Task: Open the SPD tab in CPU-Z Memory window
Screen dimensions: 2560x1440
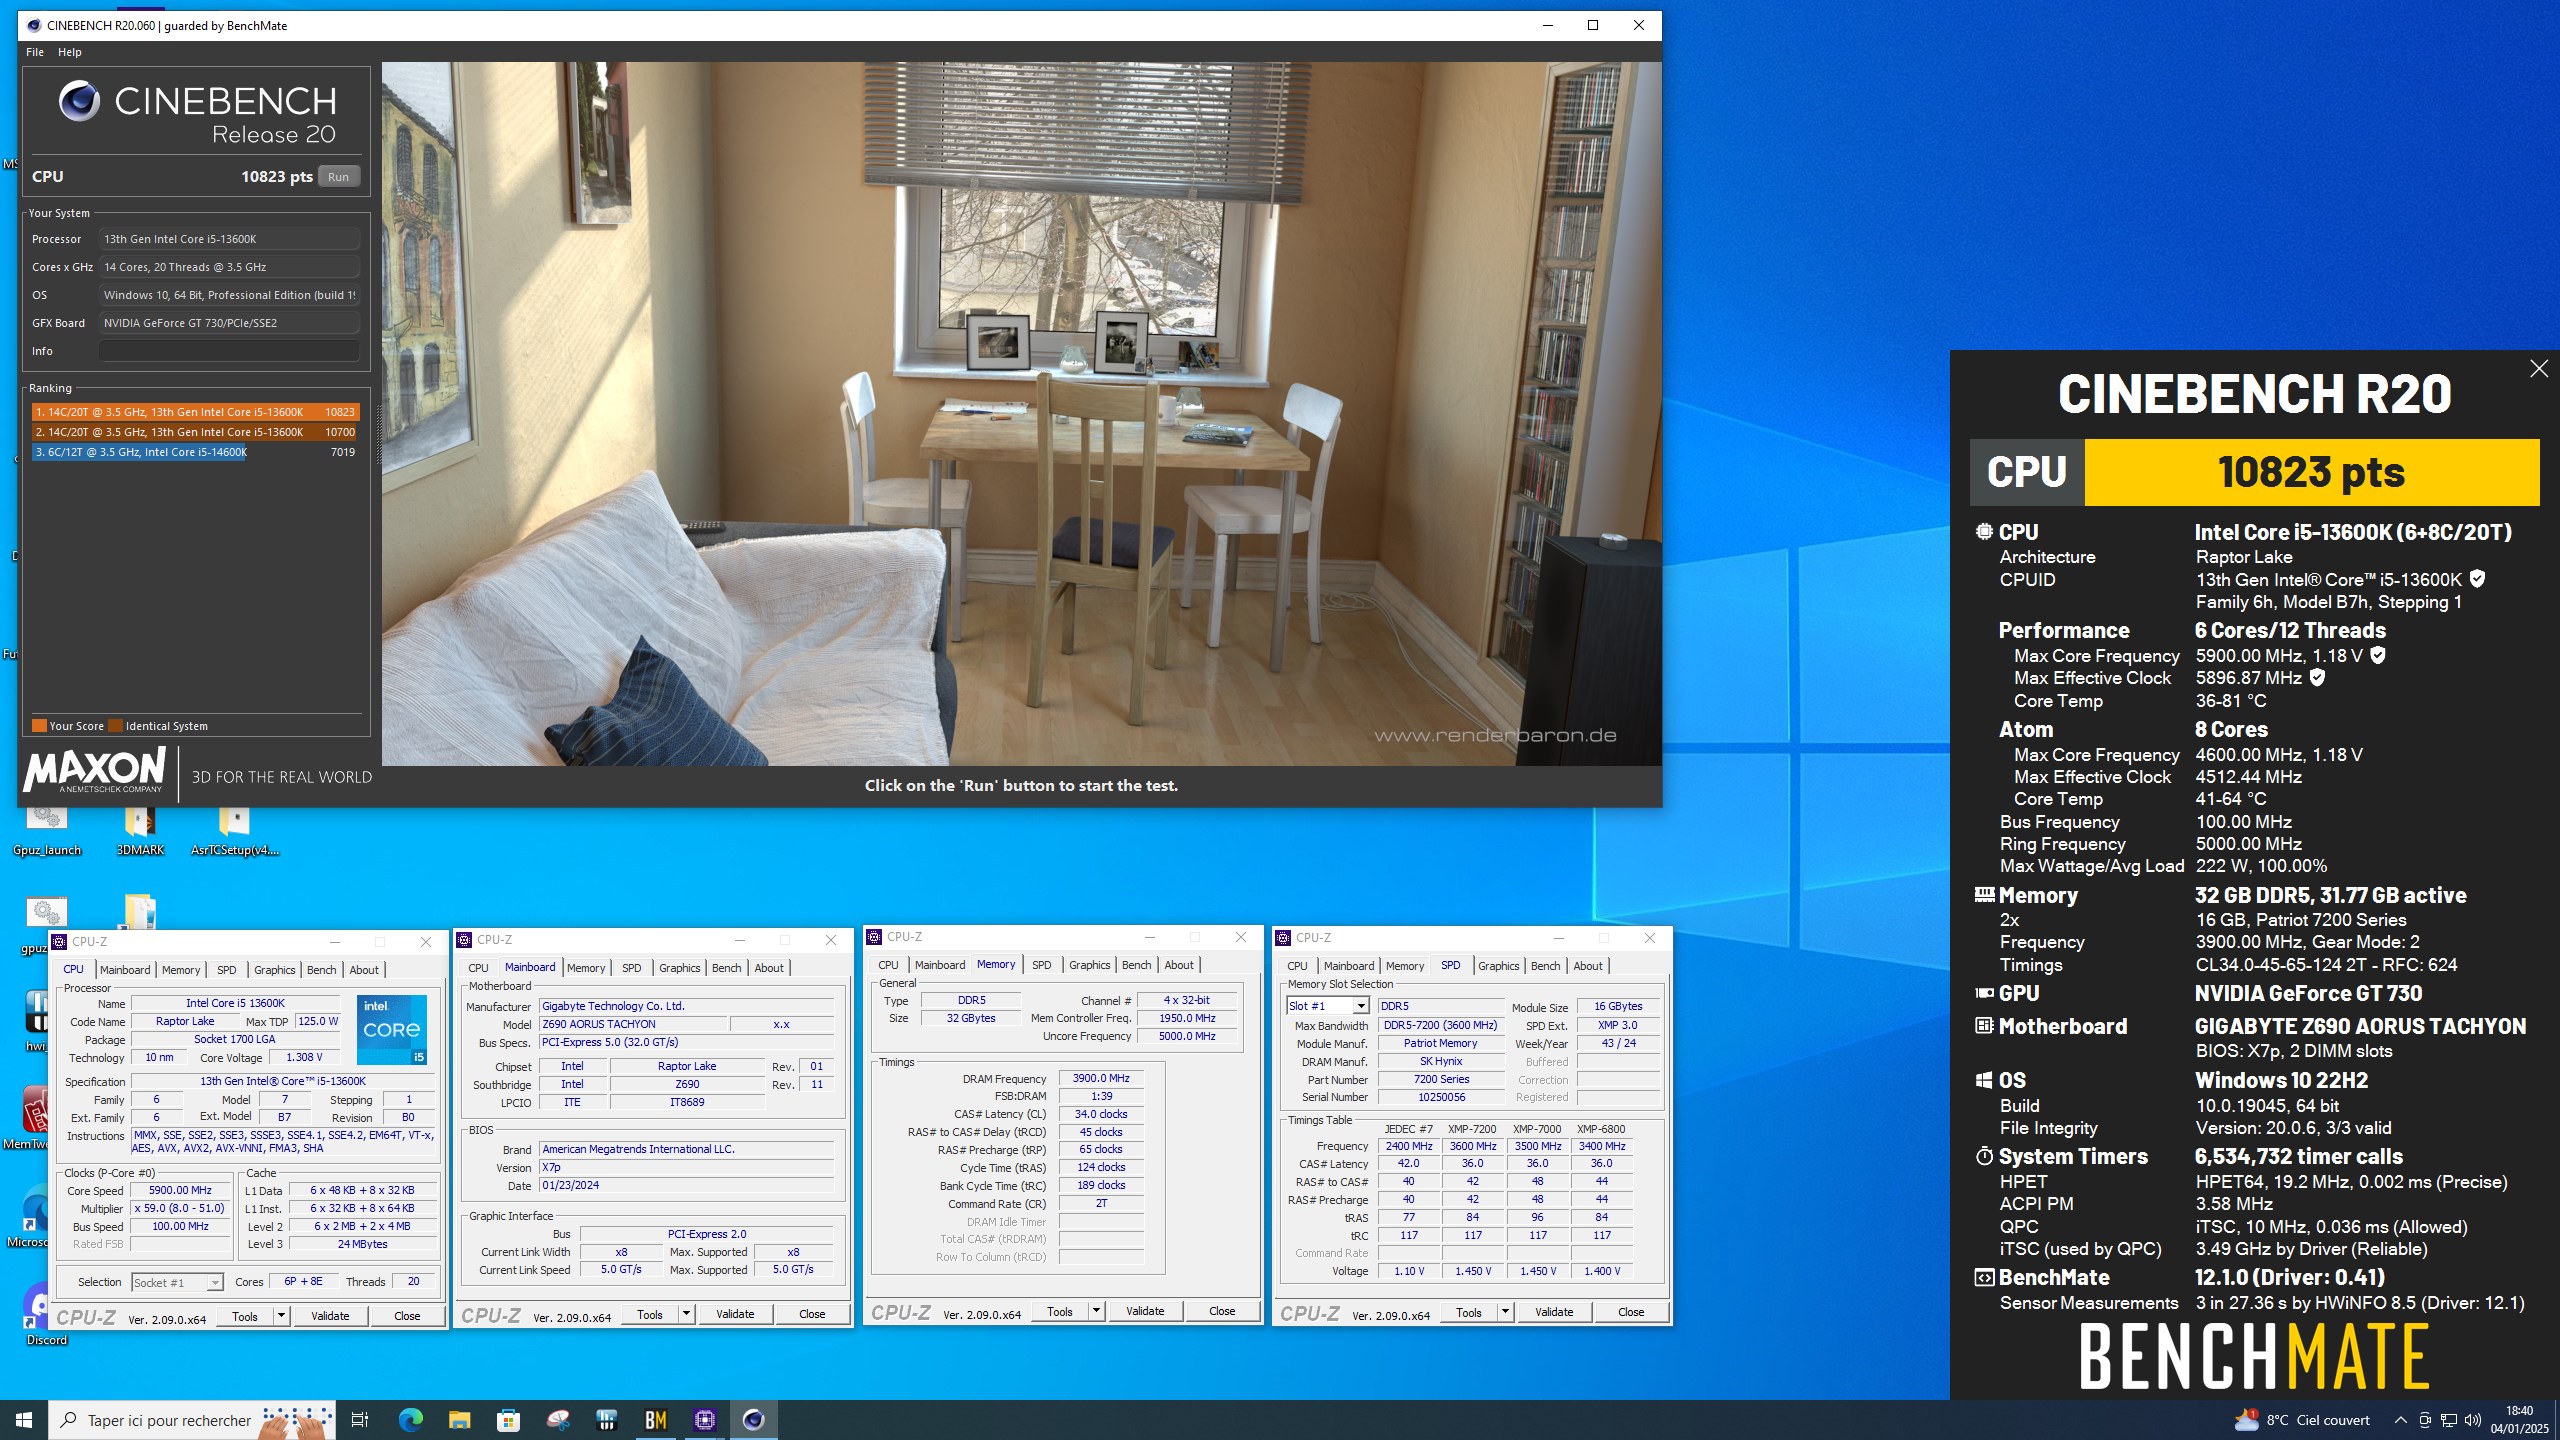Action: pos(1041,965)
